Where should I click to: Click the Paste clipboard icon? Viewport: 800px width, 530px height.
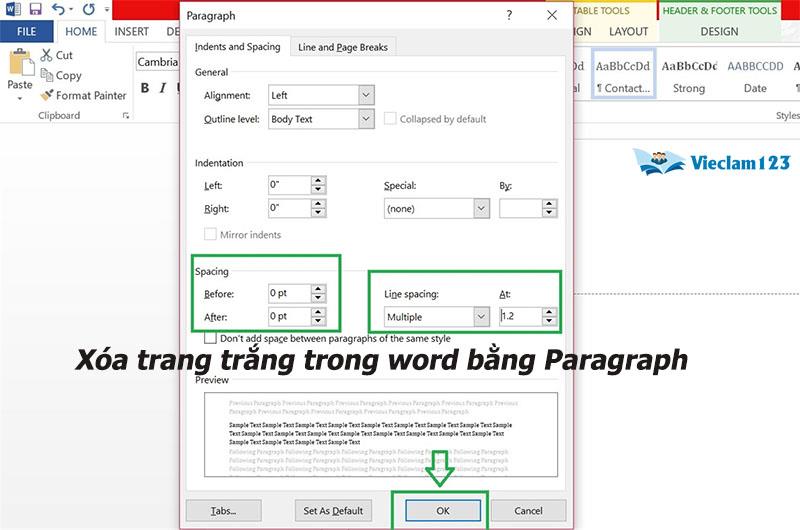pos(20,62)
